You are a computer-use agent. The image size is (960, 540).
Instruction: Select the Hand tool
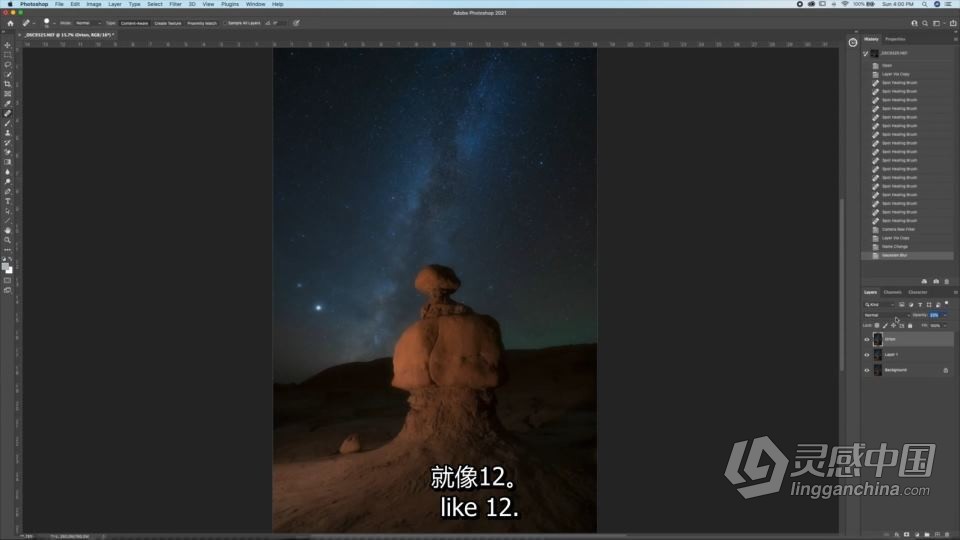(x=7, y=230)
